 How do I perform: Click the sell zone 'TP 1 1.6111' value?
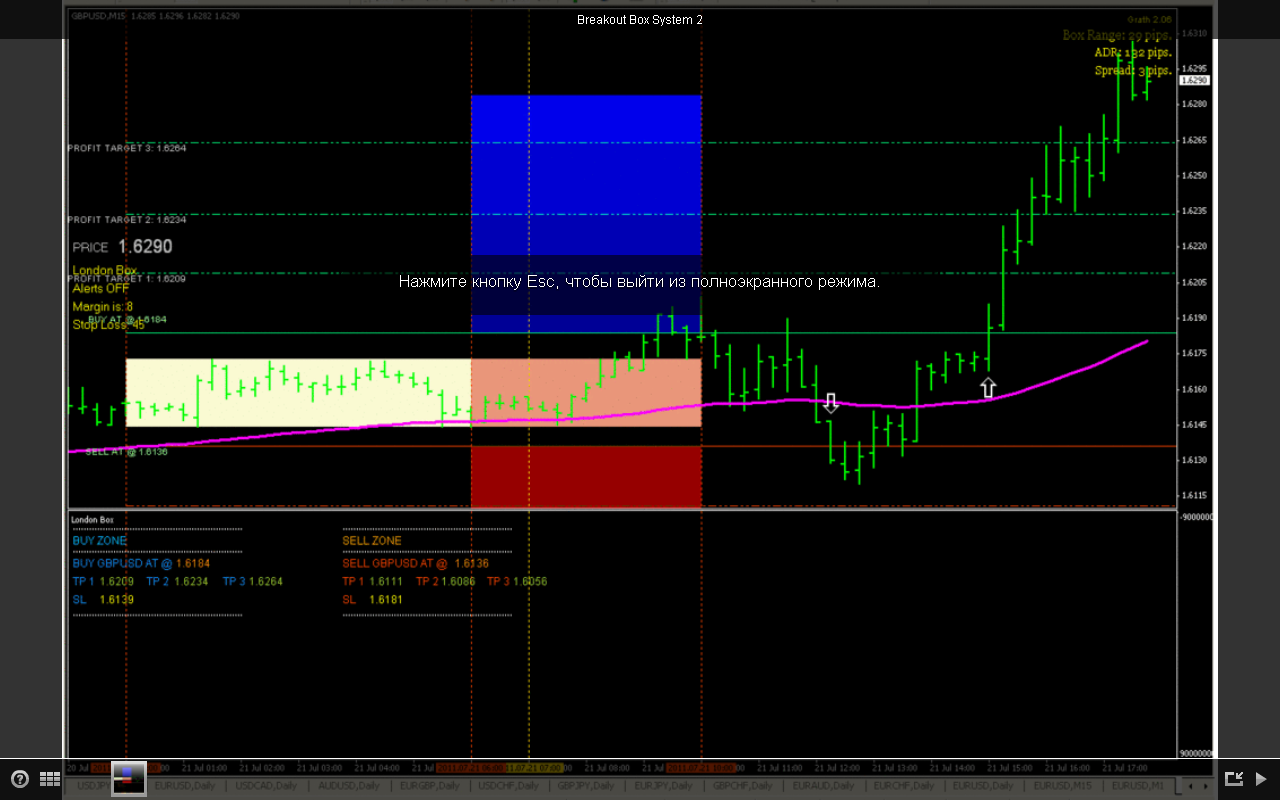(373, 581)
